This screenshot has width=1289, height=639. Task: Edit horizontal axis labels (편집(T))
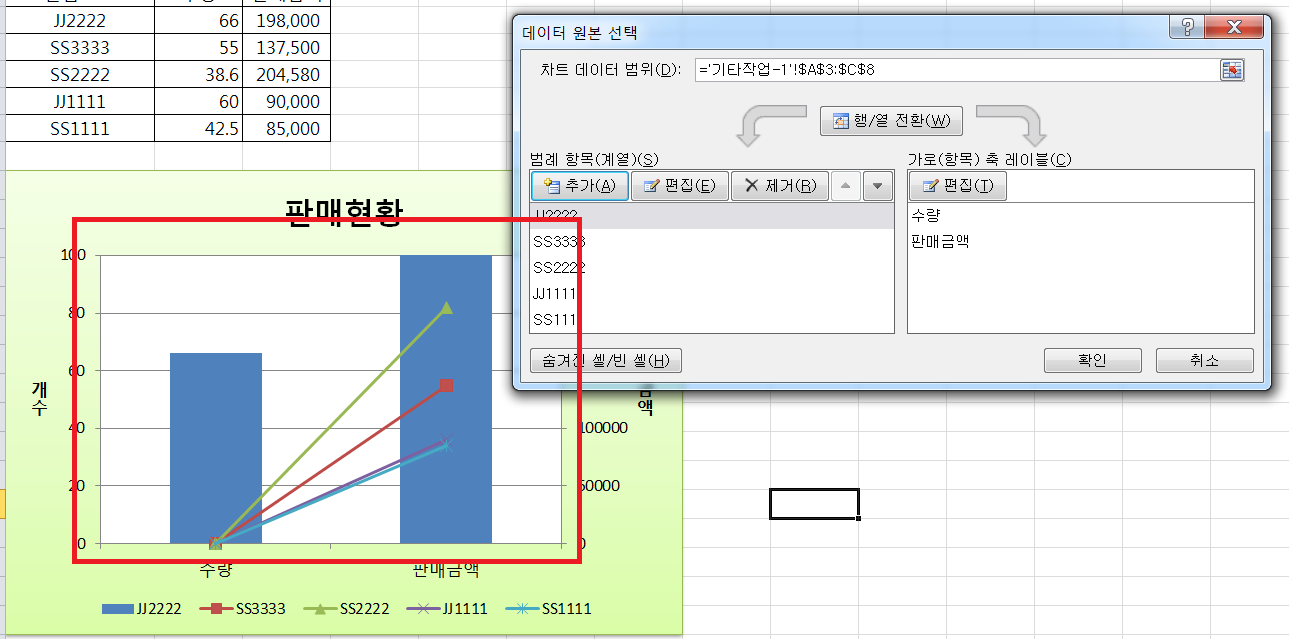click(957, 186)
